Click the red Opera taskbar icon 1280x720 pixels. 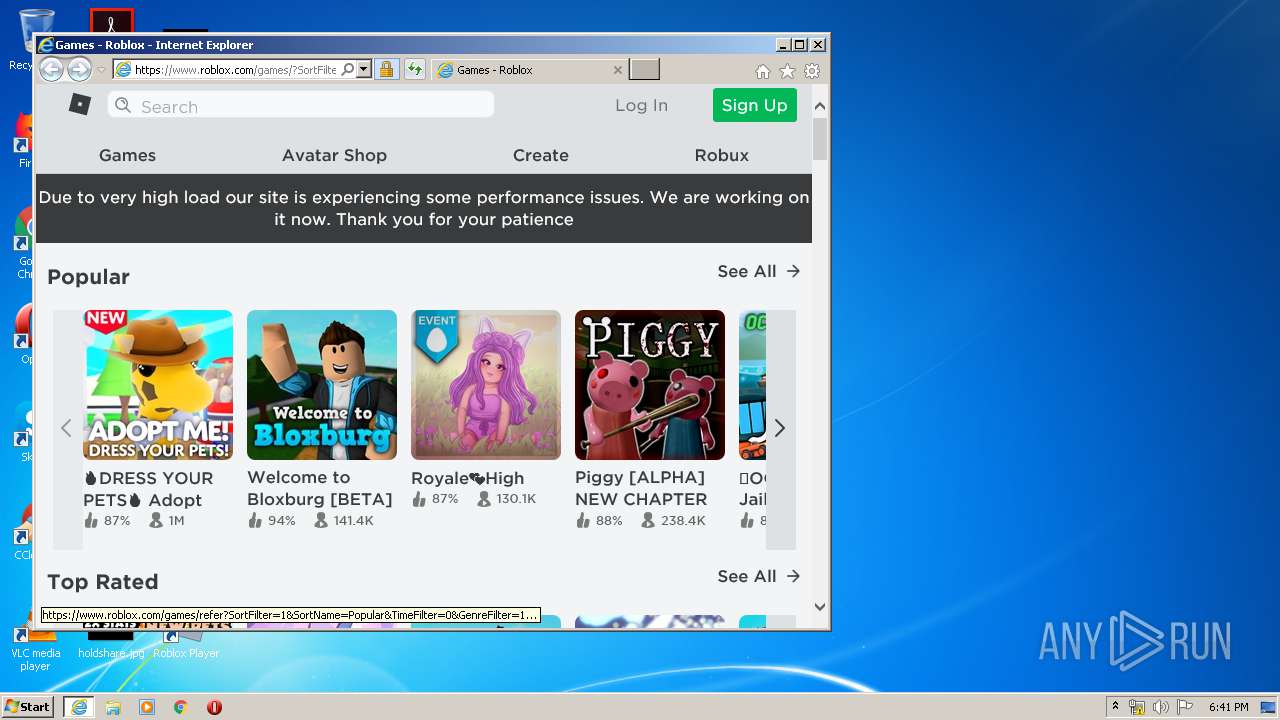(x=214, y=707)
